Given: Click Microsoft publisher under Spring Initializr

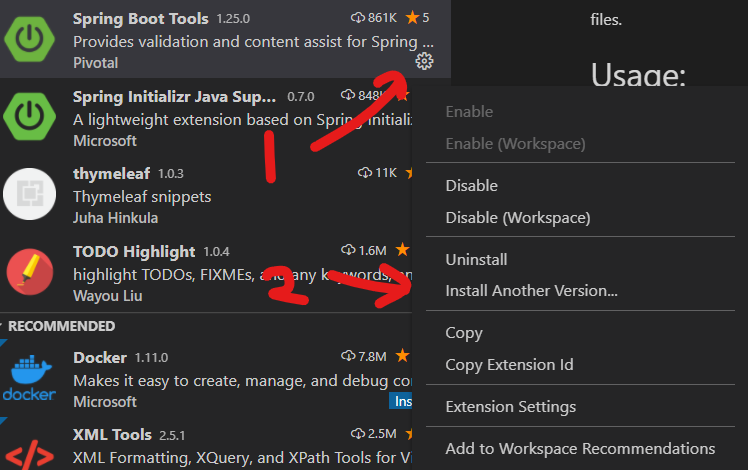Looking at the screenshot, I should pos(105,141).
